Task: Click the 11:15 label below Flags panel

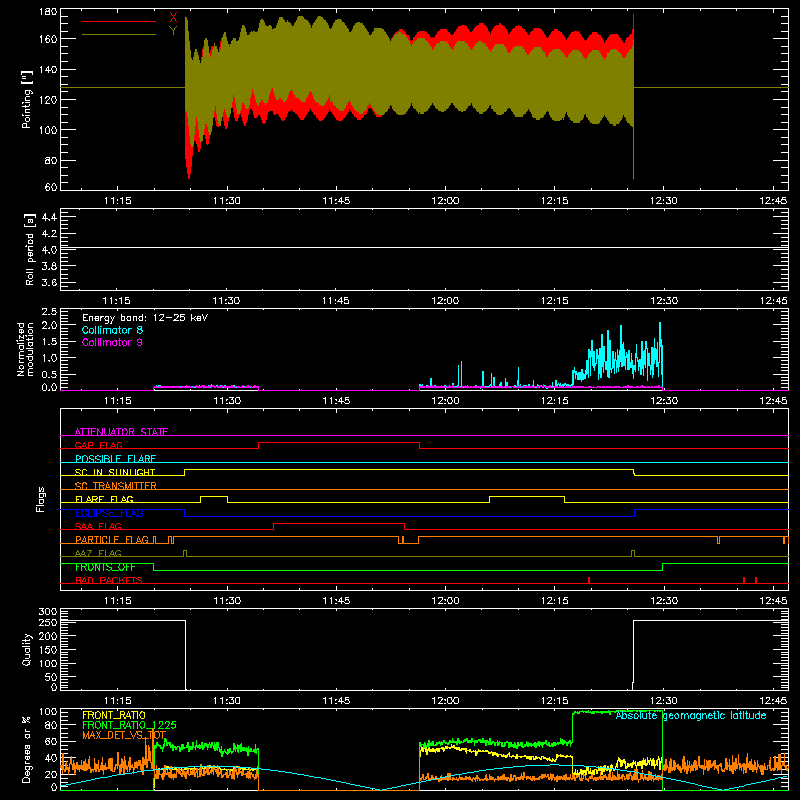Action: tap(117, 601)
